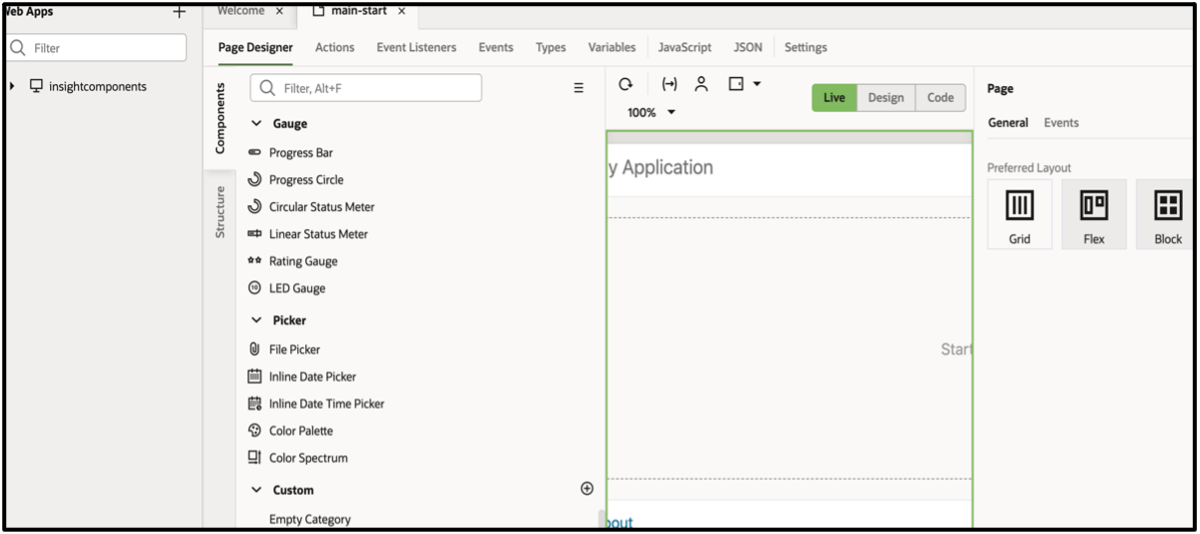Select the General tab in Page panel

1008,123
